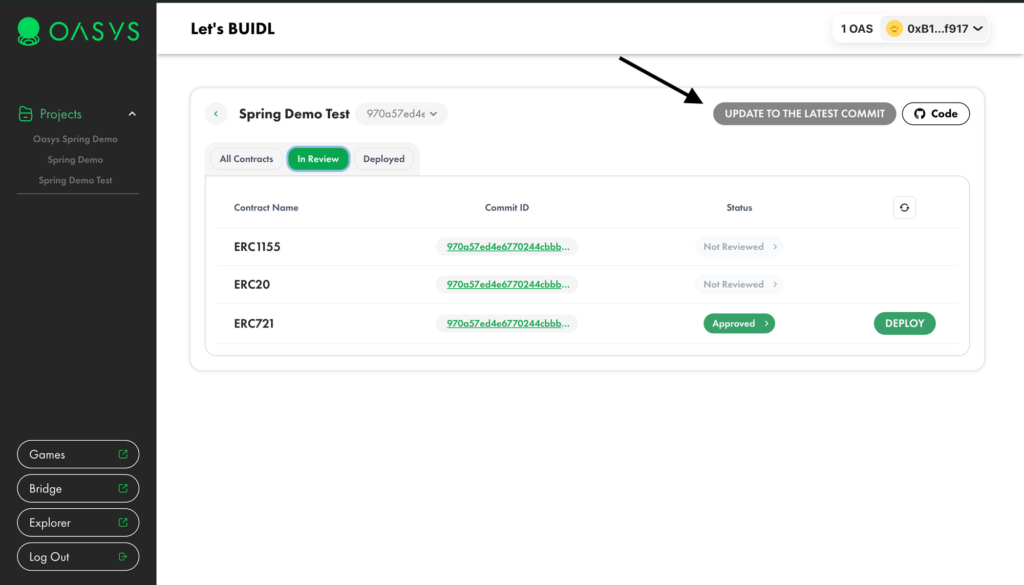
Task: Deploy the ERC721 contract
Action: coord(904,323)
